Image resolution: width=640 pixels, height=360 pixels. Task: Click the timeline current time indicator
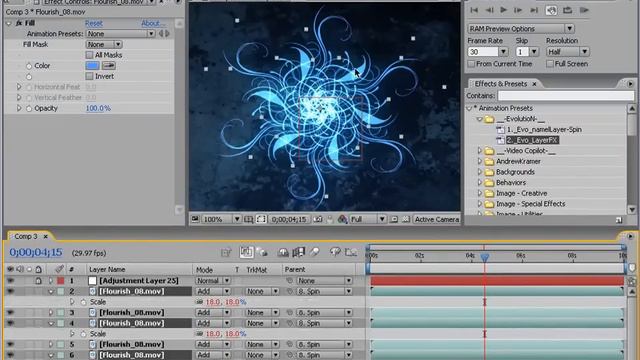tap(484, 257)
